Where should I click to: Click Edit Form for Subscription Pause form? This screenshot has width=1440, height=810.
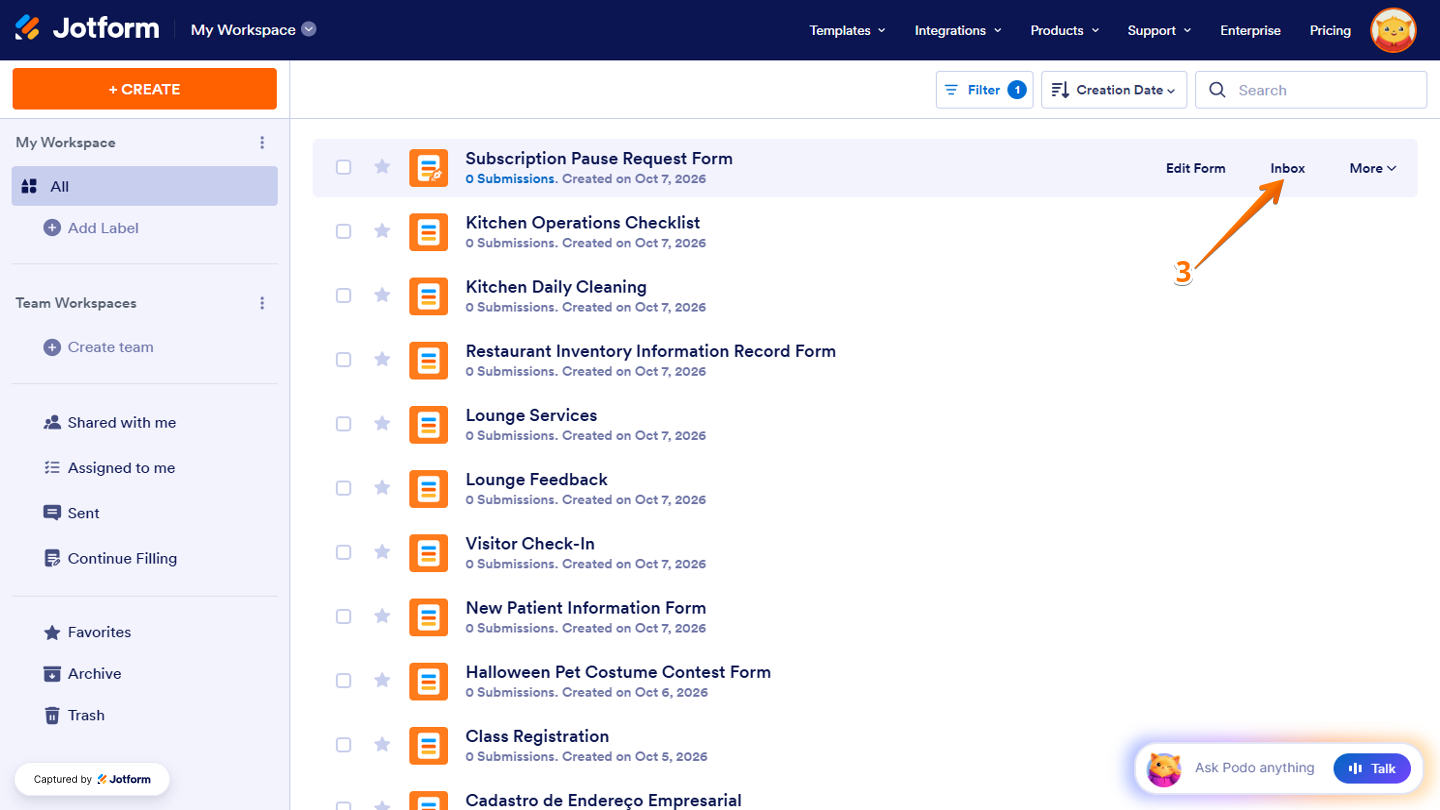click(x=1196, y=168)
